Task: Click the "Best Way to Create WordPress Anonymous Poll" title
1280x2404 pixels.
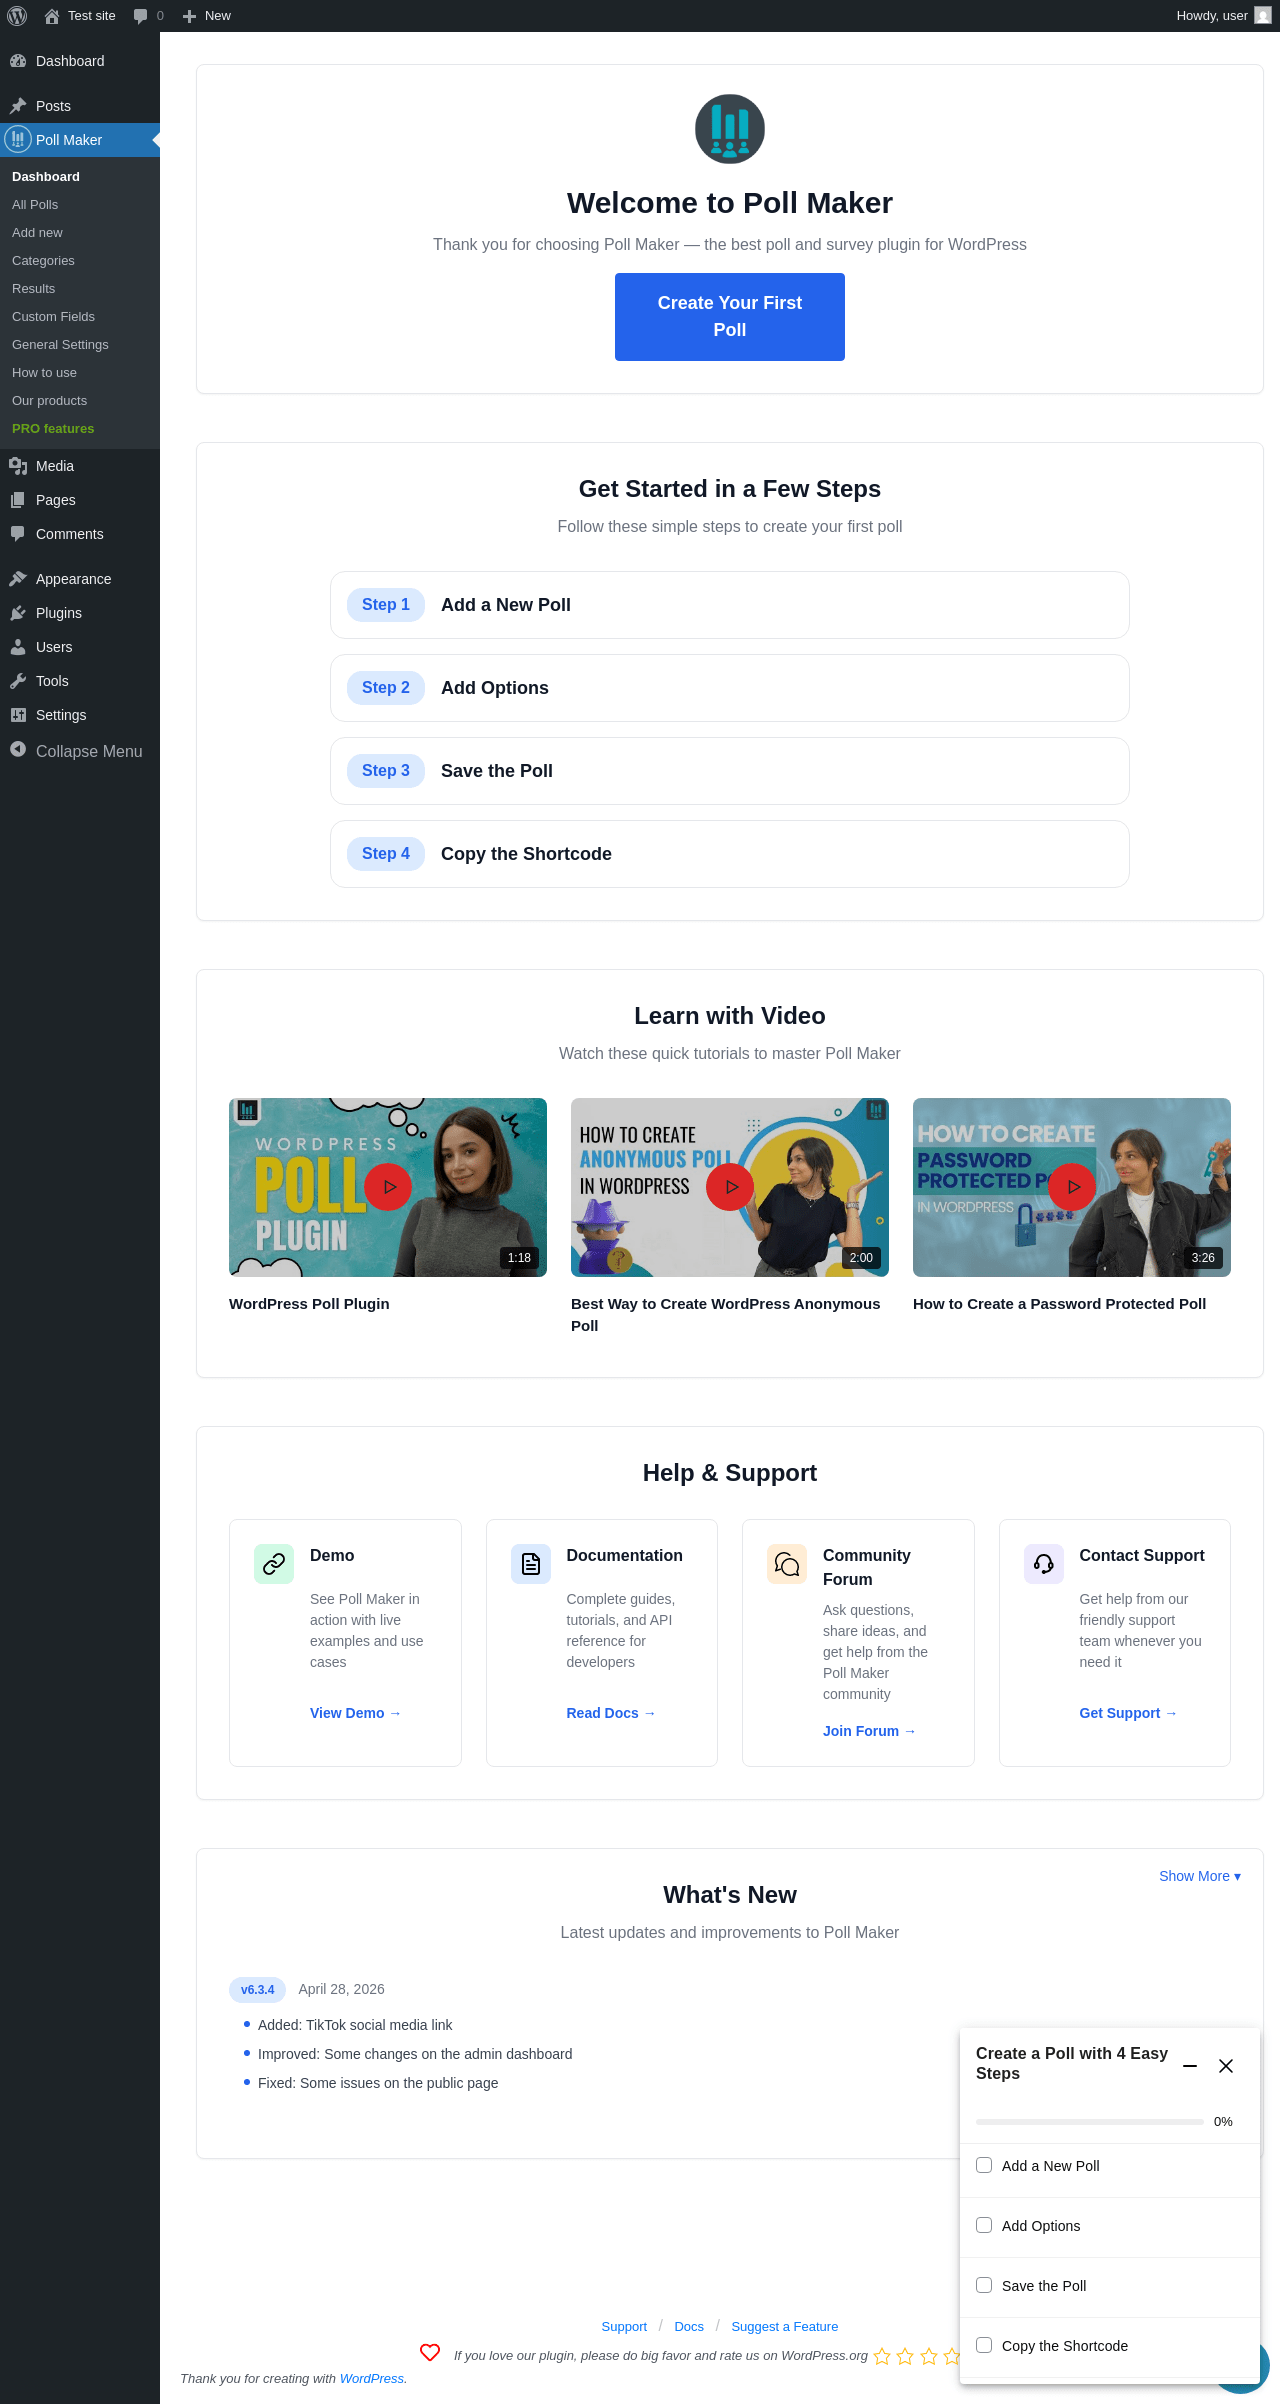Action: [726, 1315]
